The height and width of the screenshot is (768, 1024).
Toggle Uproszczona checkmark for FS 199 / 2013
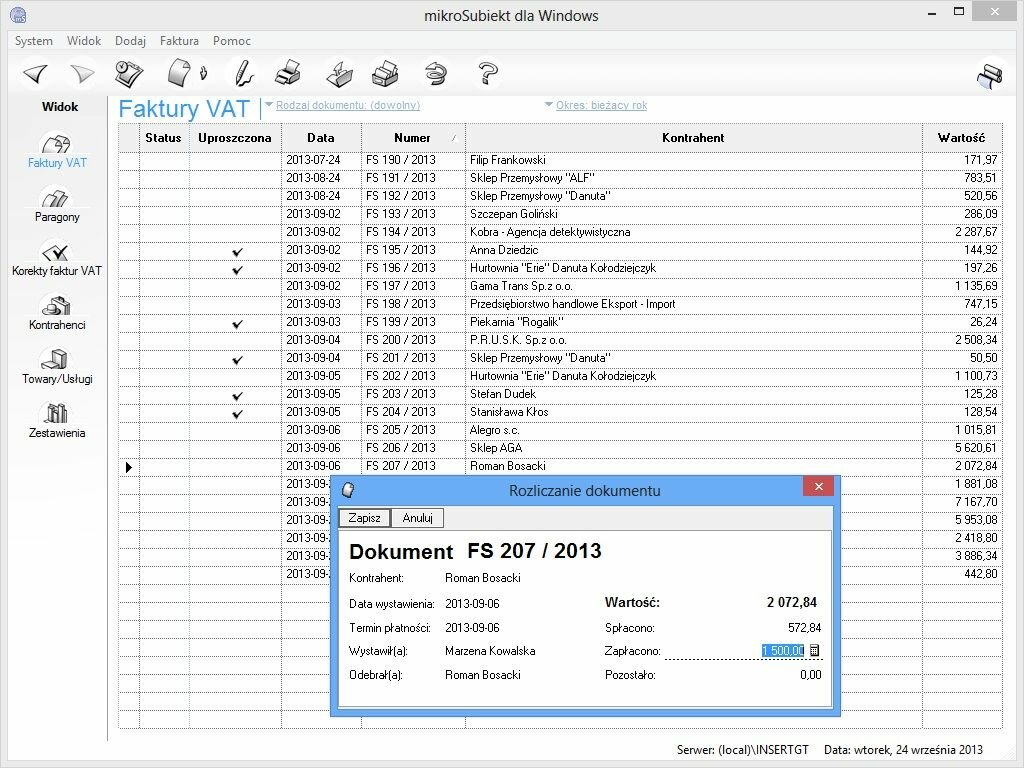click(236, 322)
